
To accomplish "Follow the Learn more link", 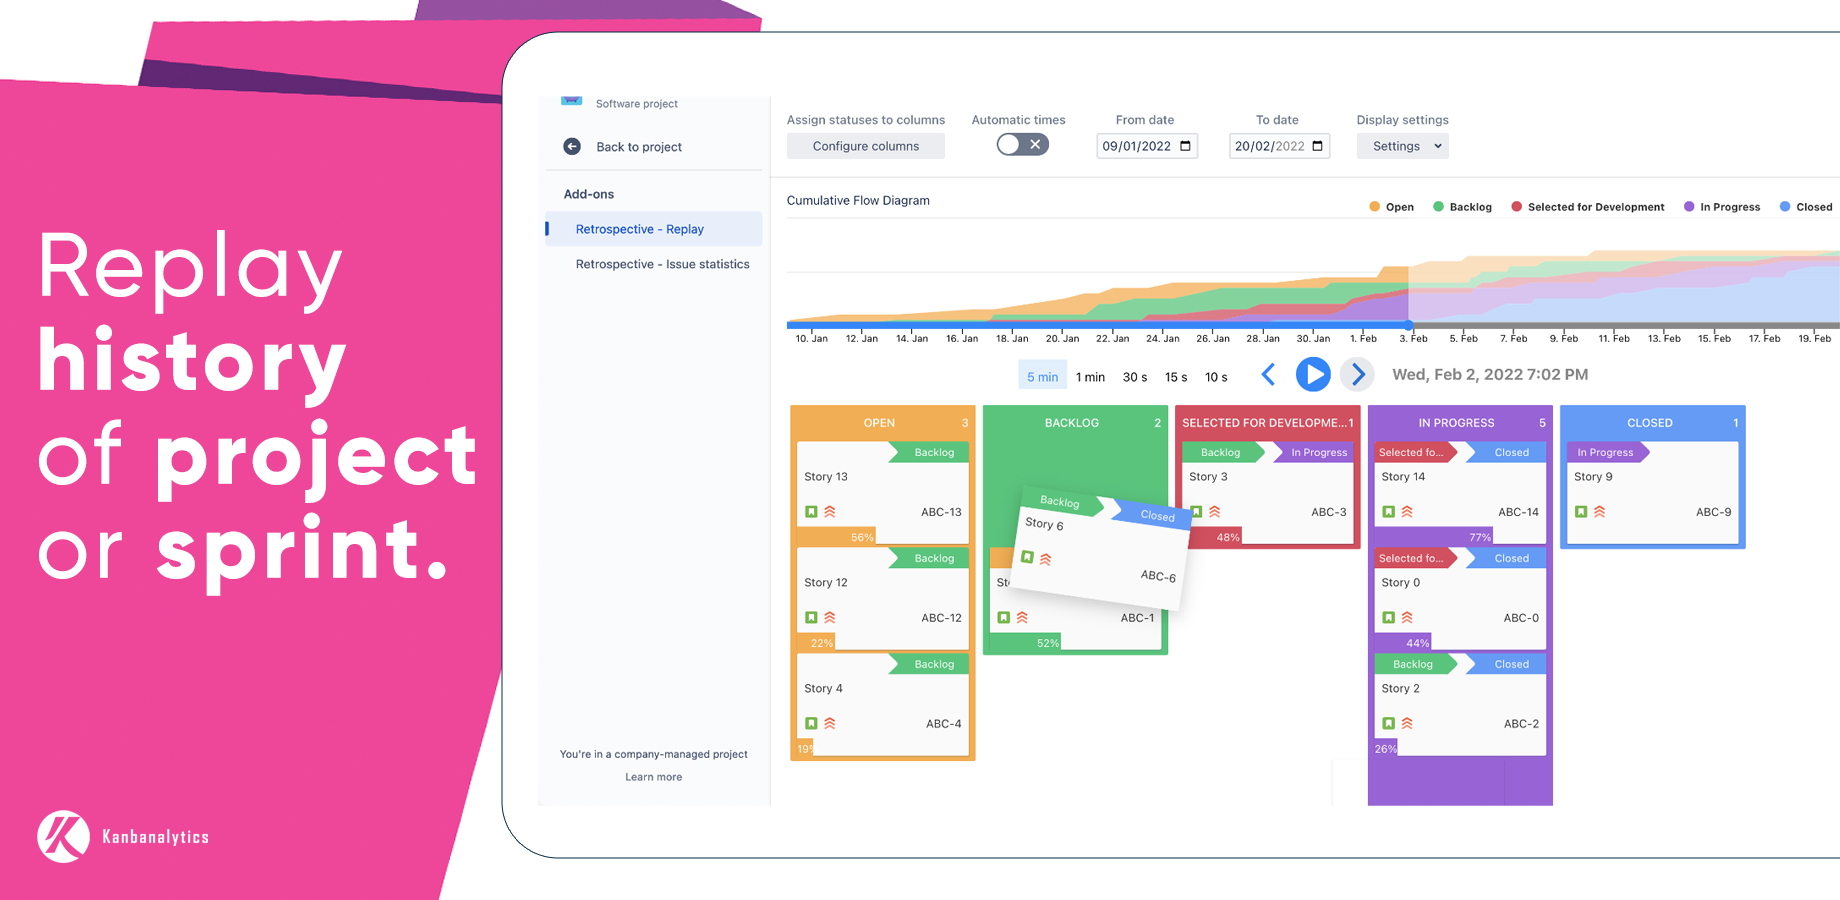I will (x=653, y=777).
